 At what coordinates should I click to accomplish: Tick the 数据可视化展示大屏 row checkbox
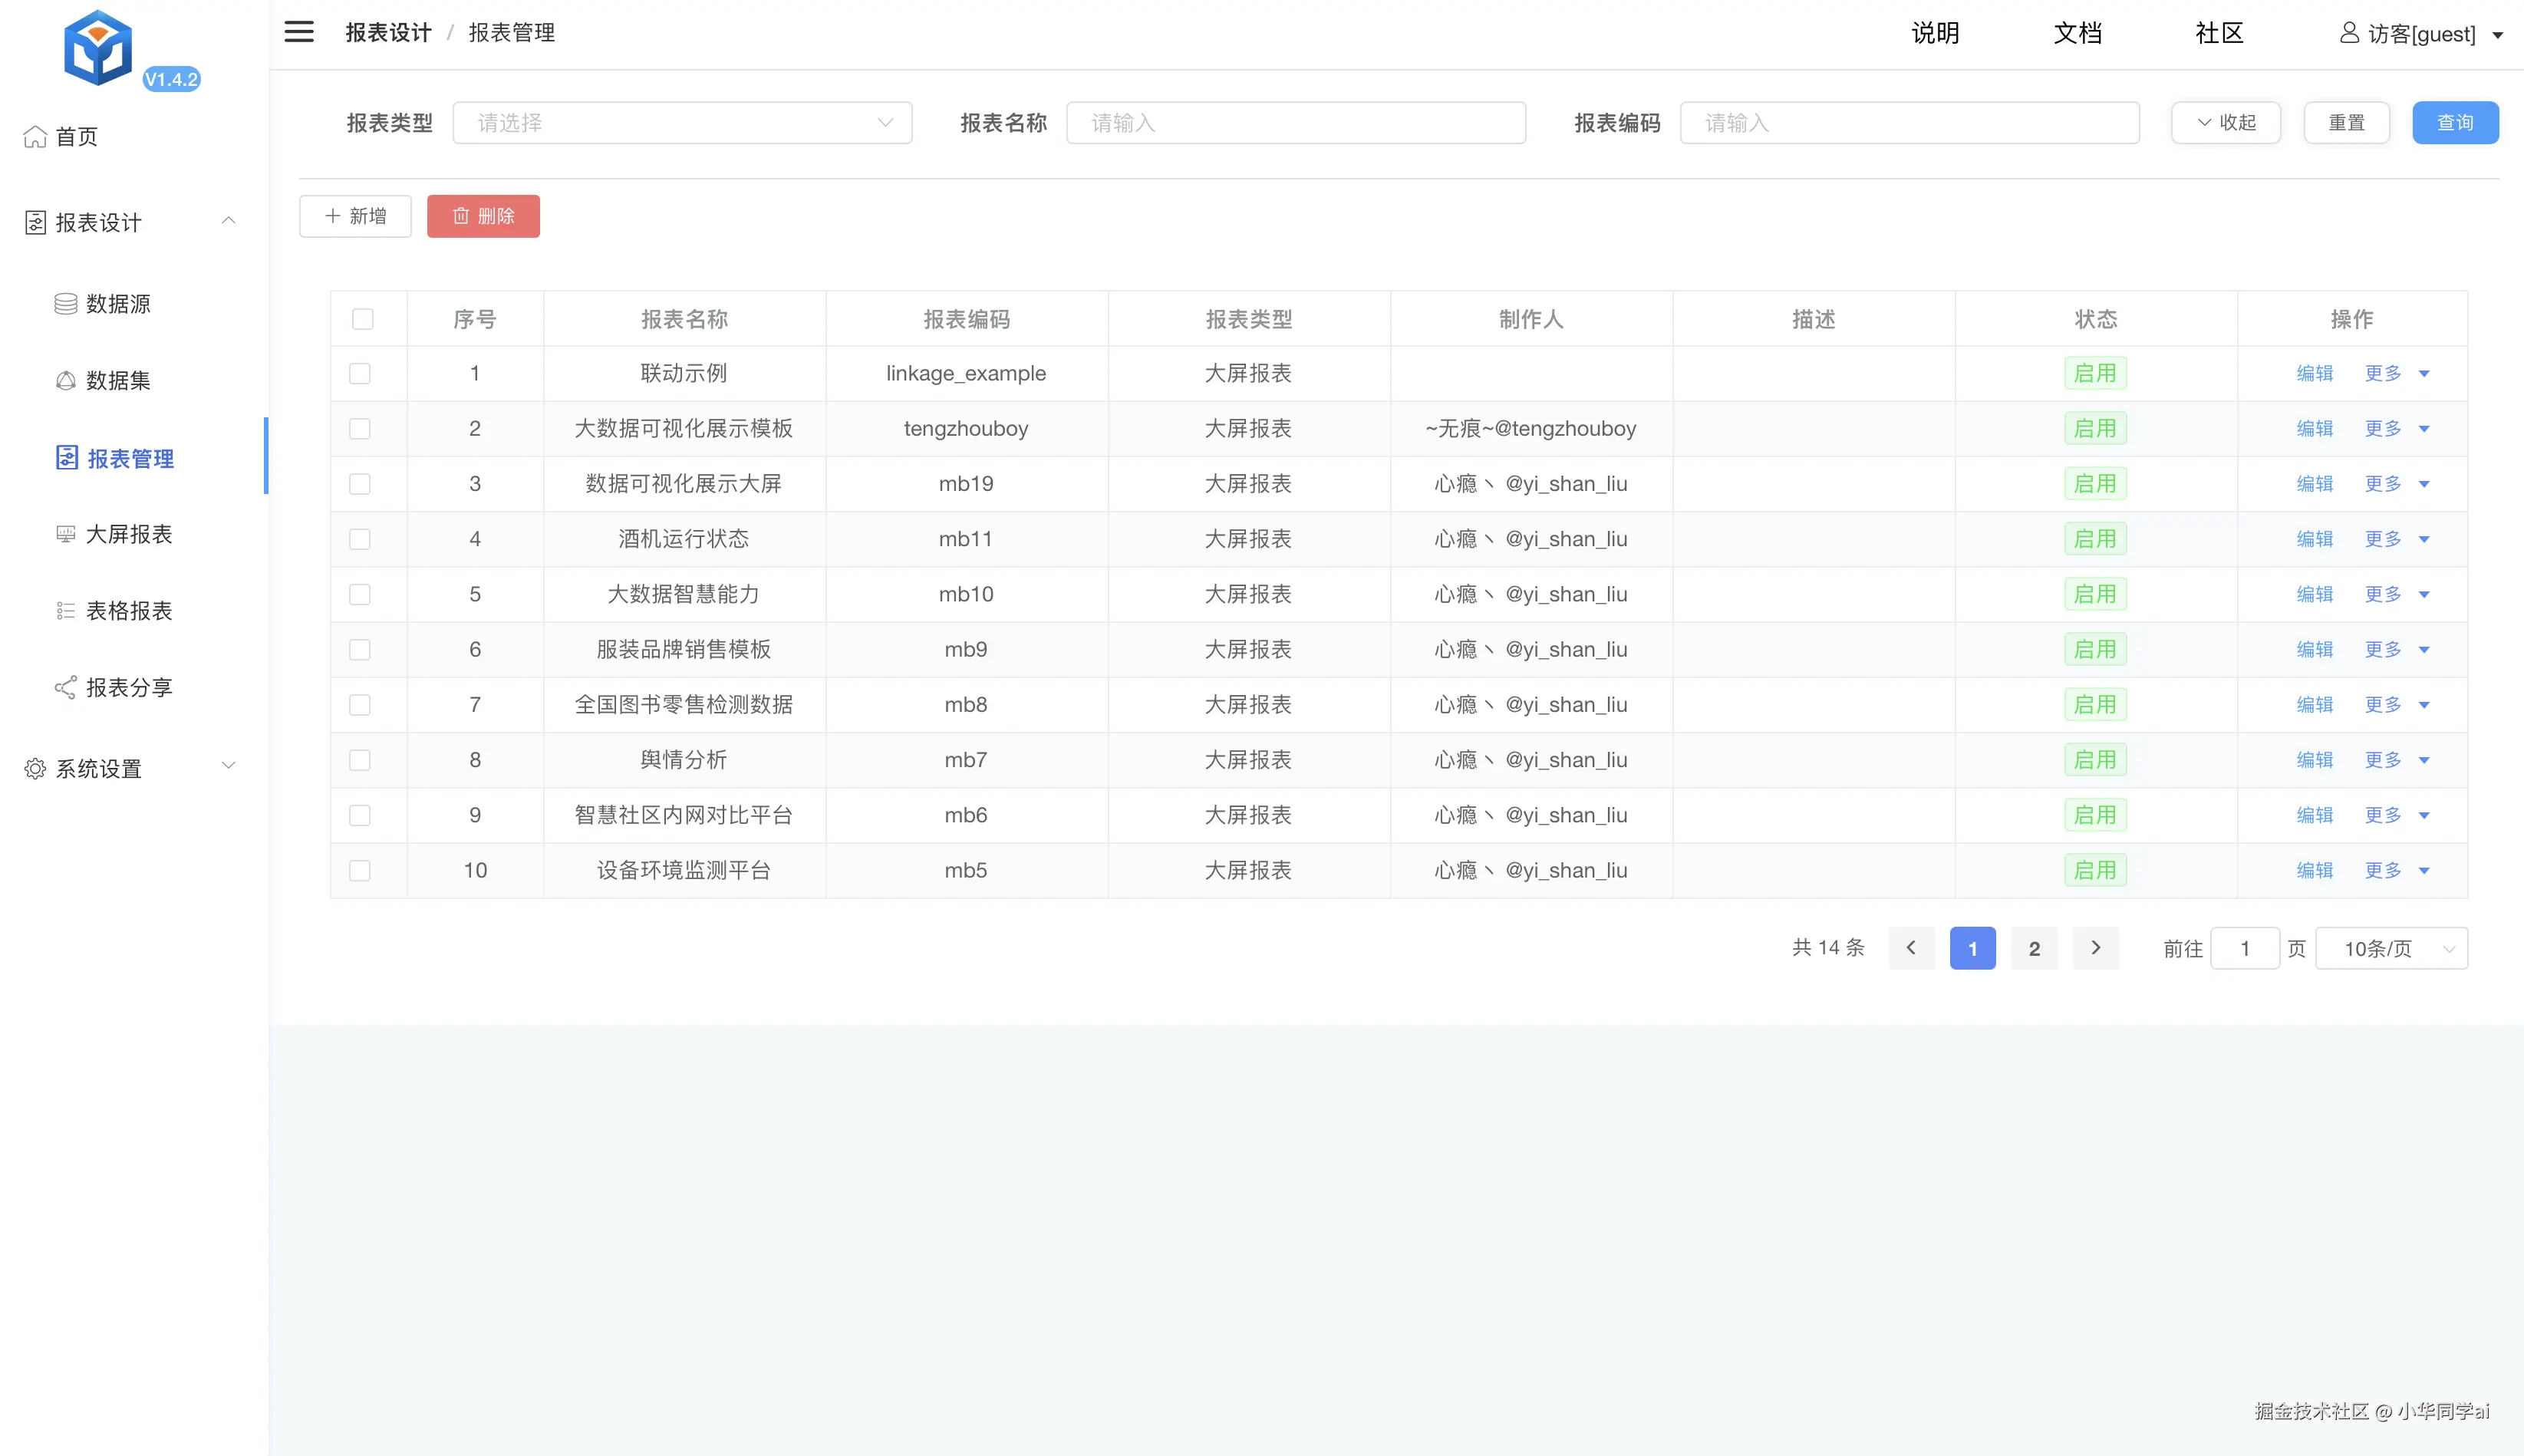pos(360,484)
